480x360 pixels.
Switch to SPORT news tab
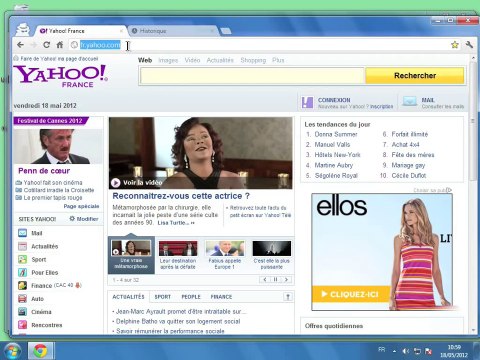[x=163, y=297]
